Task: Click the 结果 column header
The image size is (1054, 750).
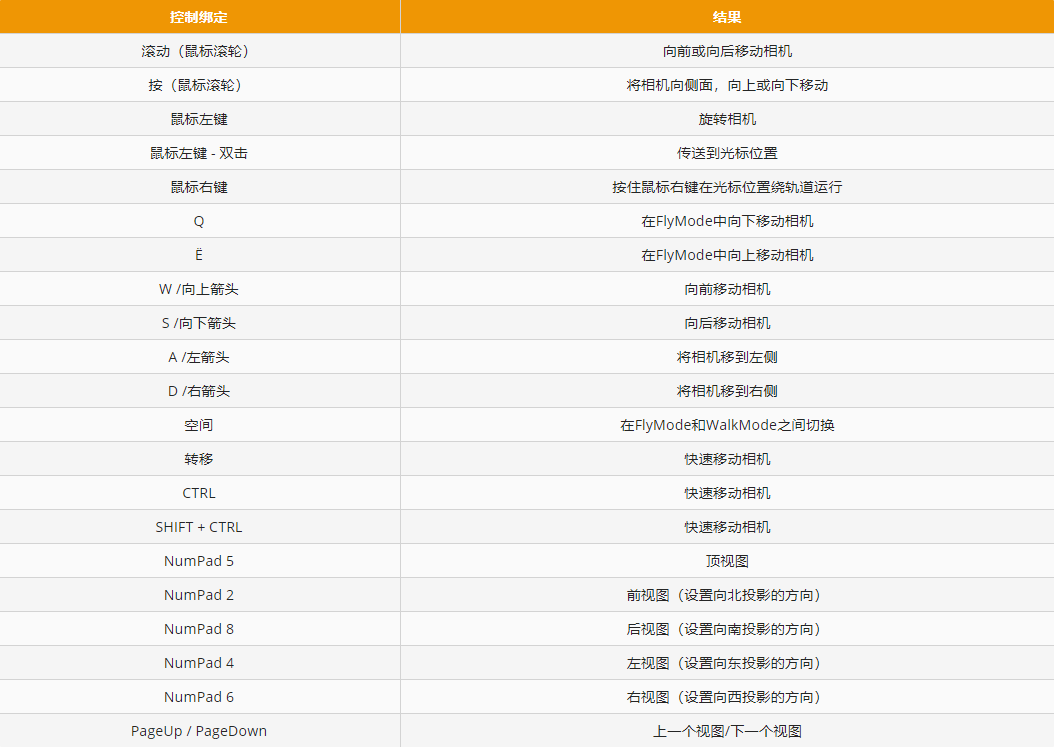Action: point(727,17)
